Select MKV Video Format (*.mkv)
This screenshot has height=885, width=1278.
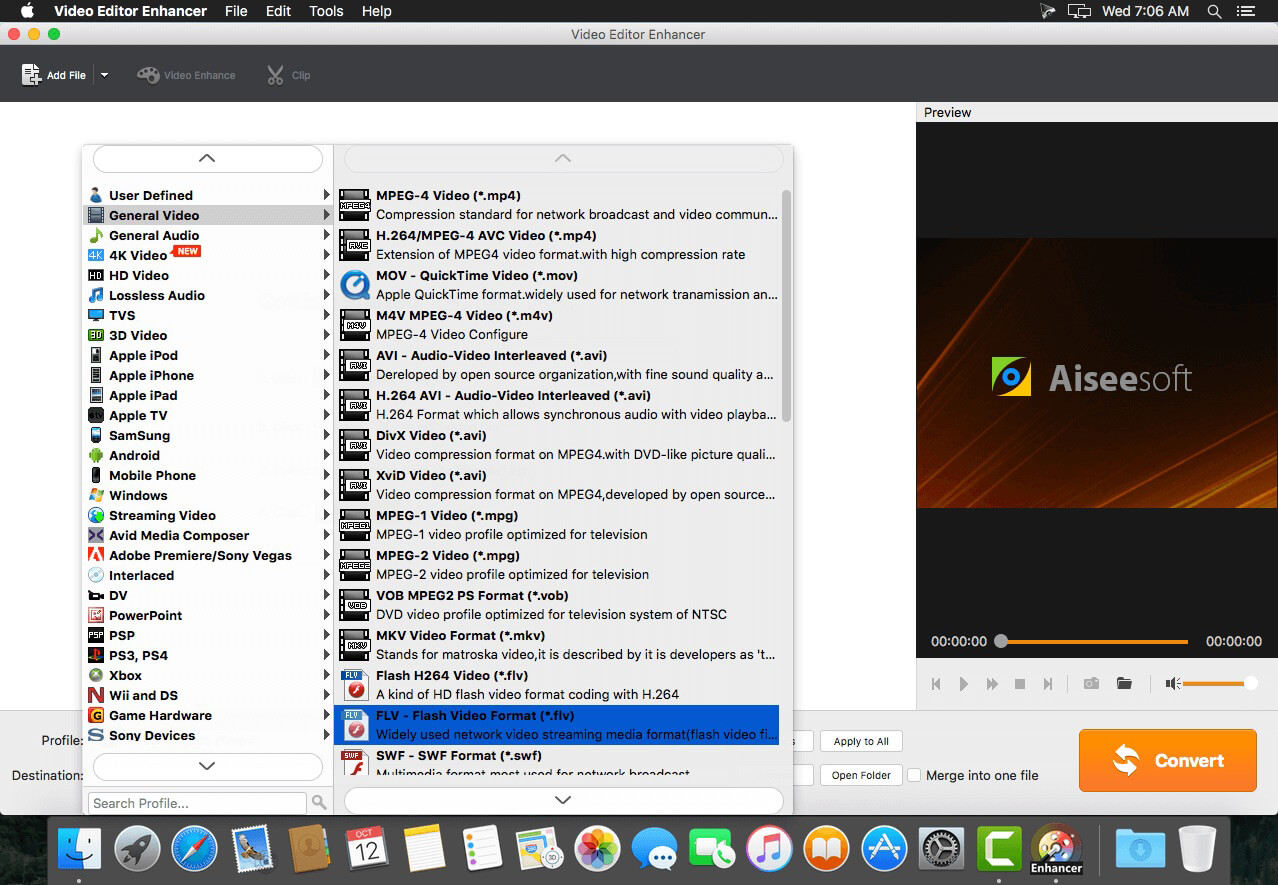558,645
